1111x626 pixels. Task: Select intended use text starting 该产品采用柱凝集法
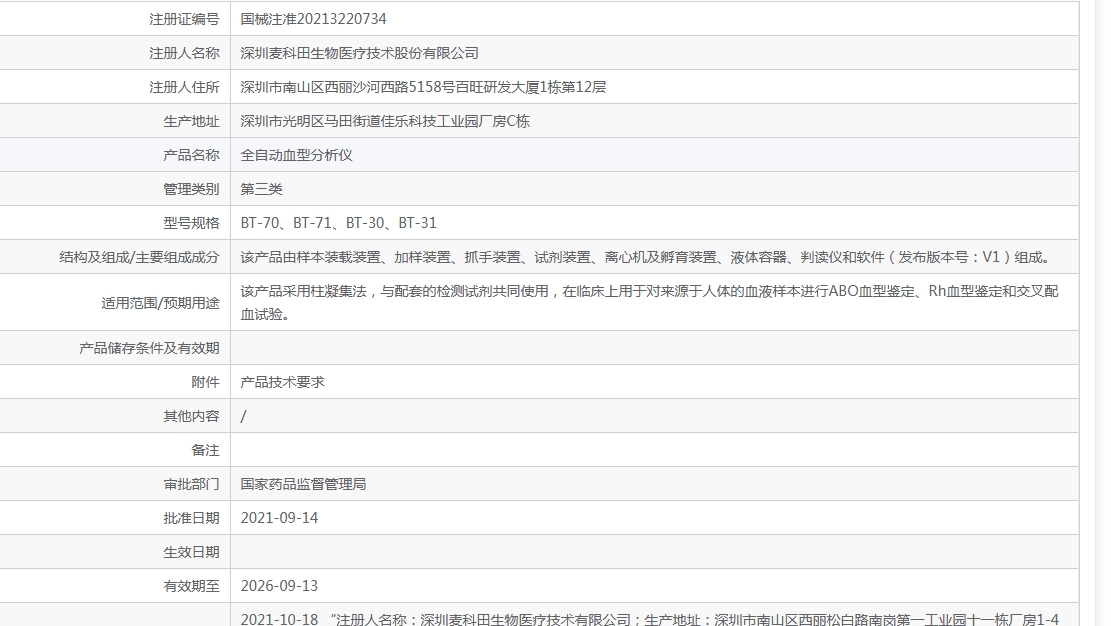[x=649, y=303]
